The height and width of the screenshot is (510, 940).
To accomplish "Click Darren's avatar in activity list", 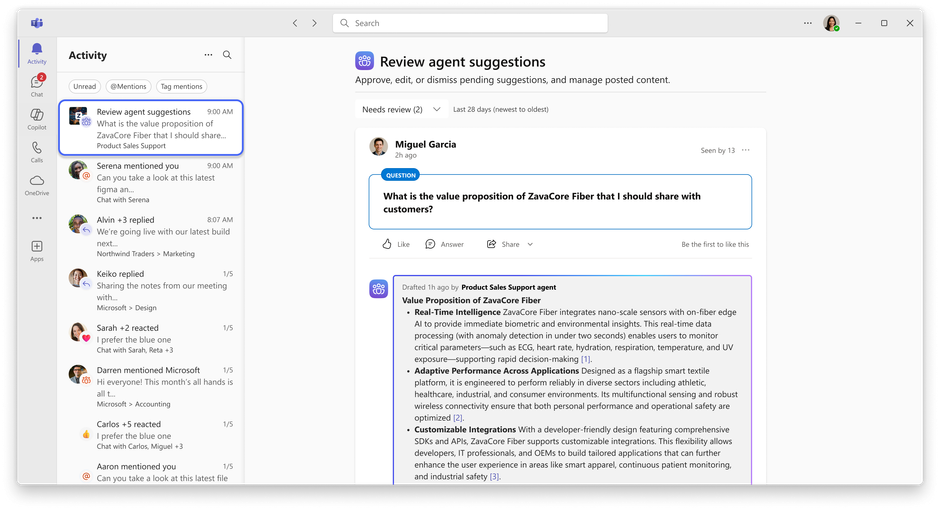I will click(78, 374).
